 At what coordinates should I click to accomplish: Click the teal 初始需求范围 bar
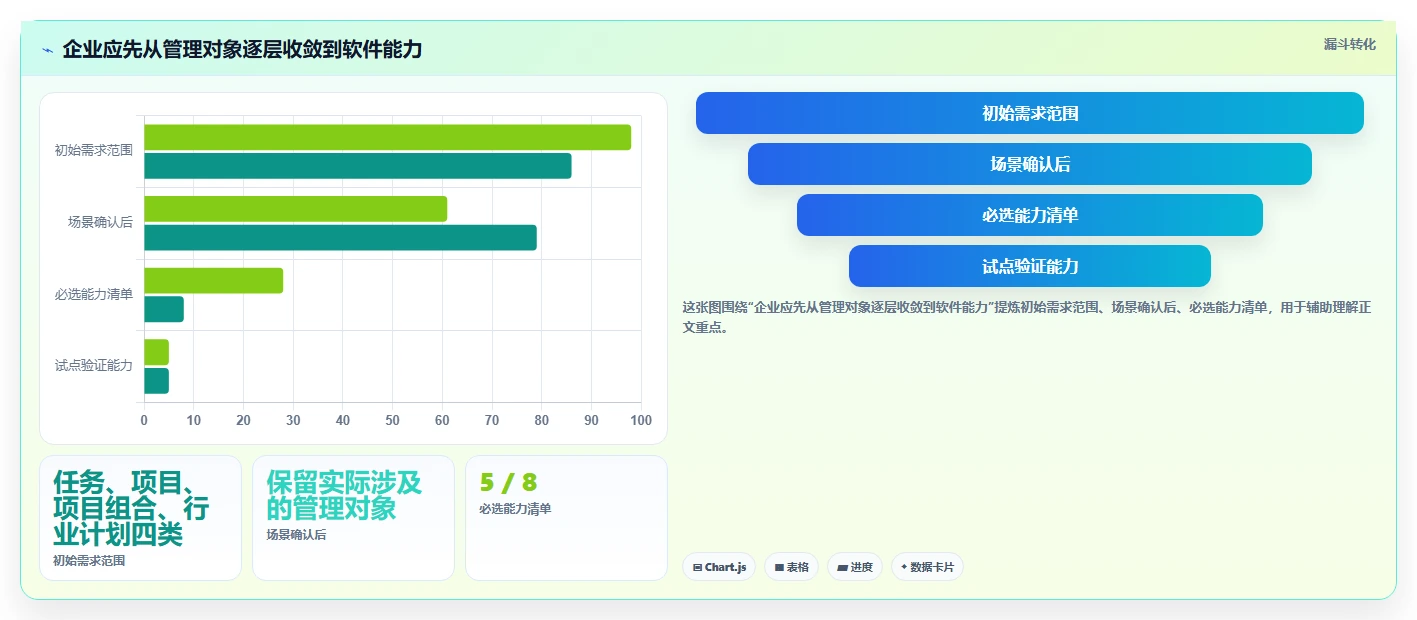[358, 166]
